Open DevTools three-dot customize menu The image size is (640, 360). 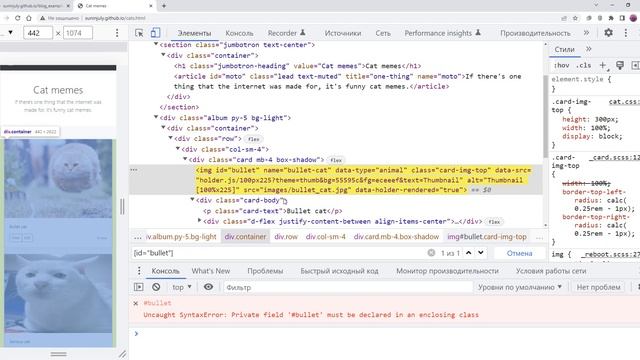pos(626,33)
